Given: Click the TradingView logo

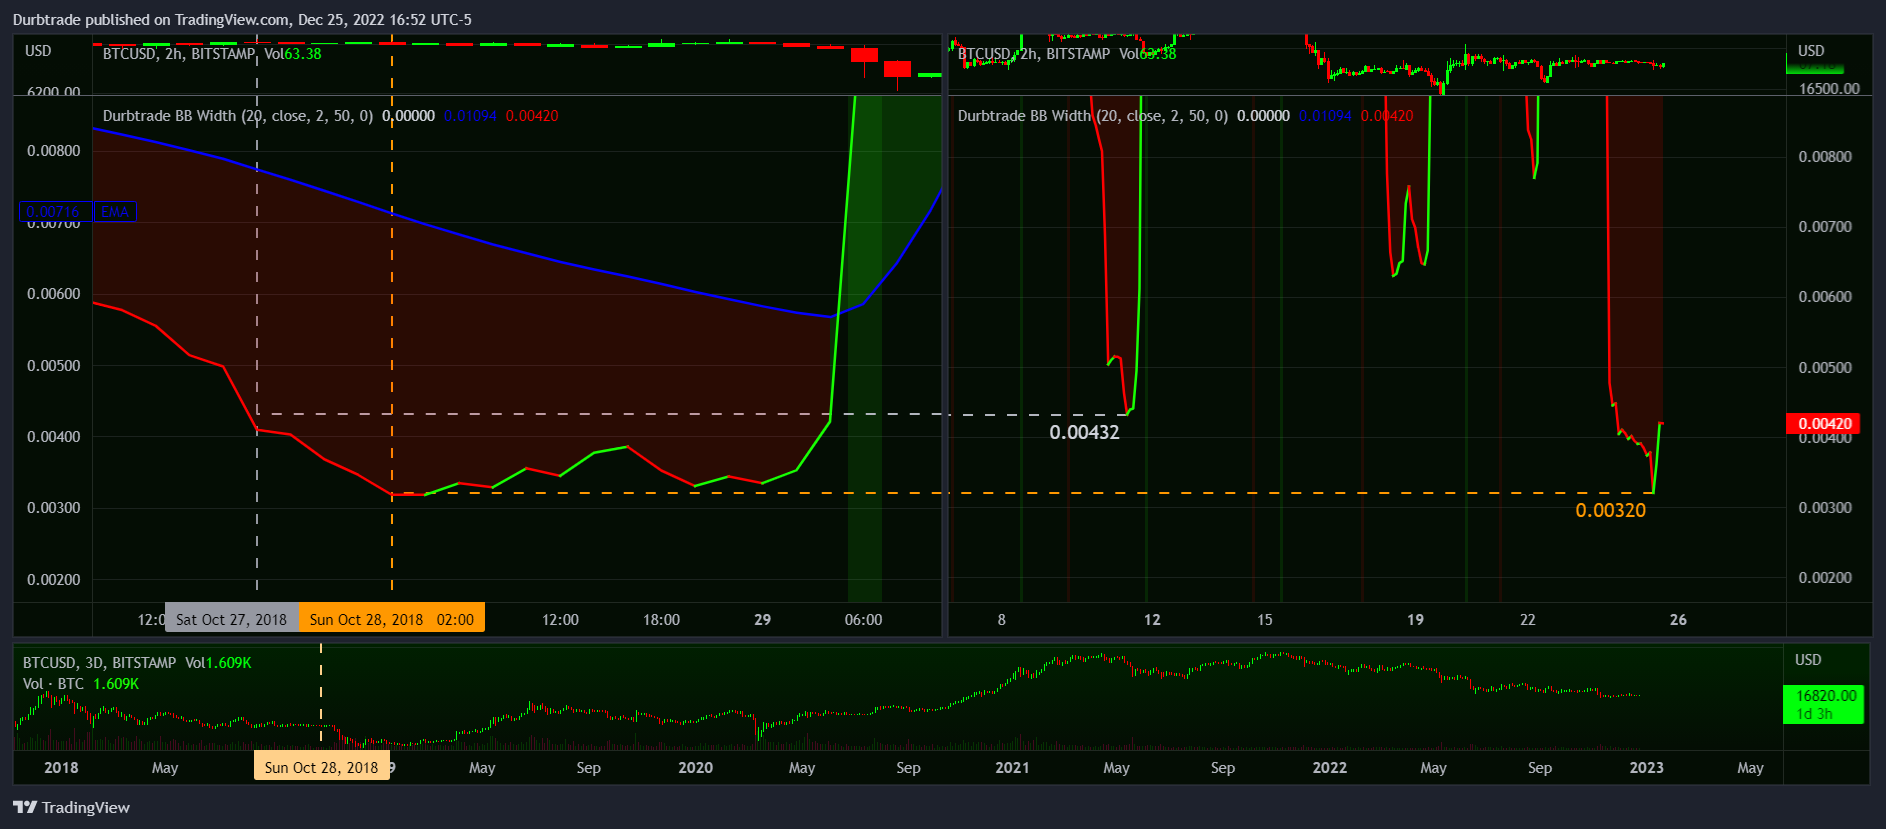Looking at the screenshot, I should click(x=71, y=807).
